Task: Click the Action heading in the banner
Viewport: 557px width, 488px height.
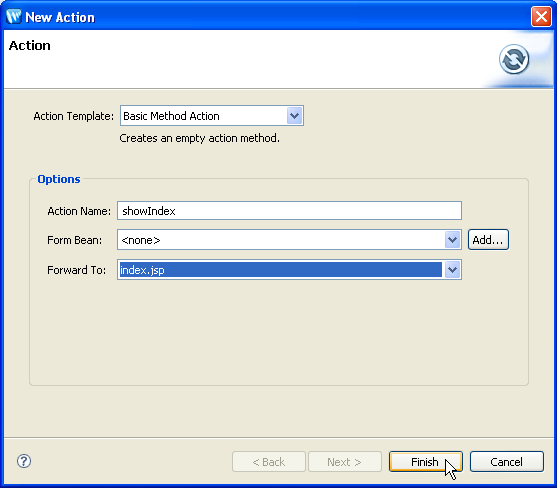Action: (29, 46)
